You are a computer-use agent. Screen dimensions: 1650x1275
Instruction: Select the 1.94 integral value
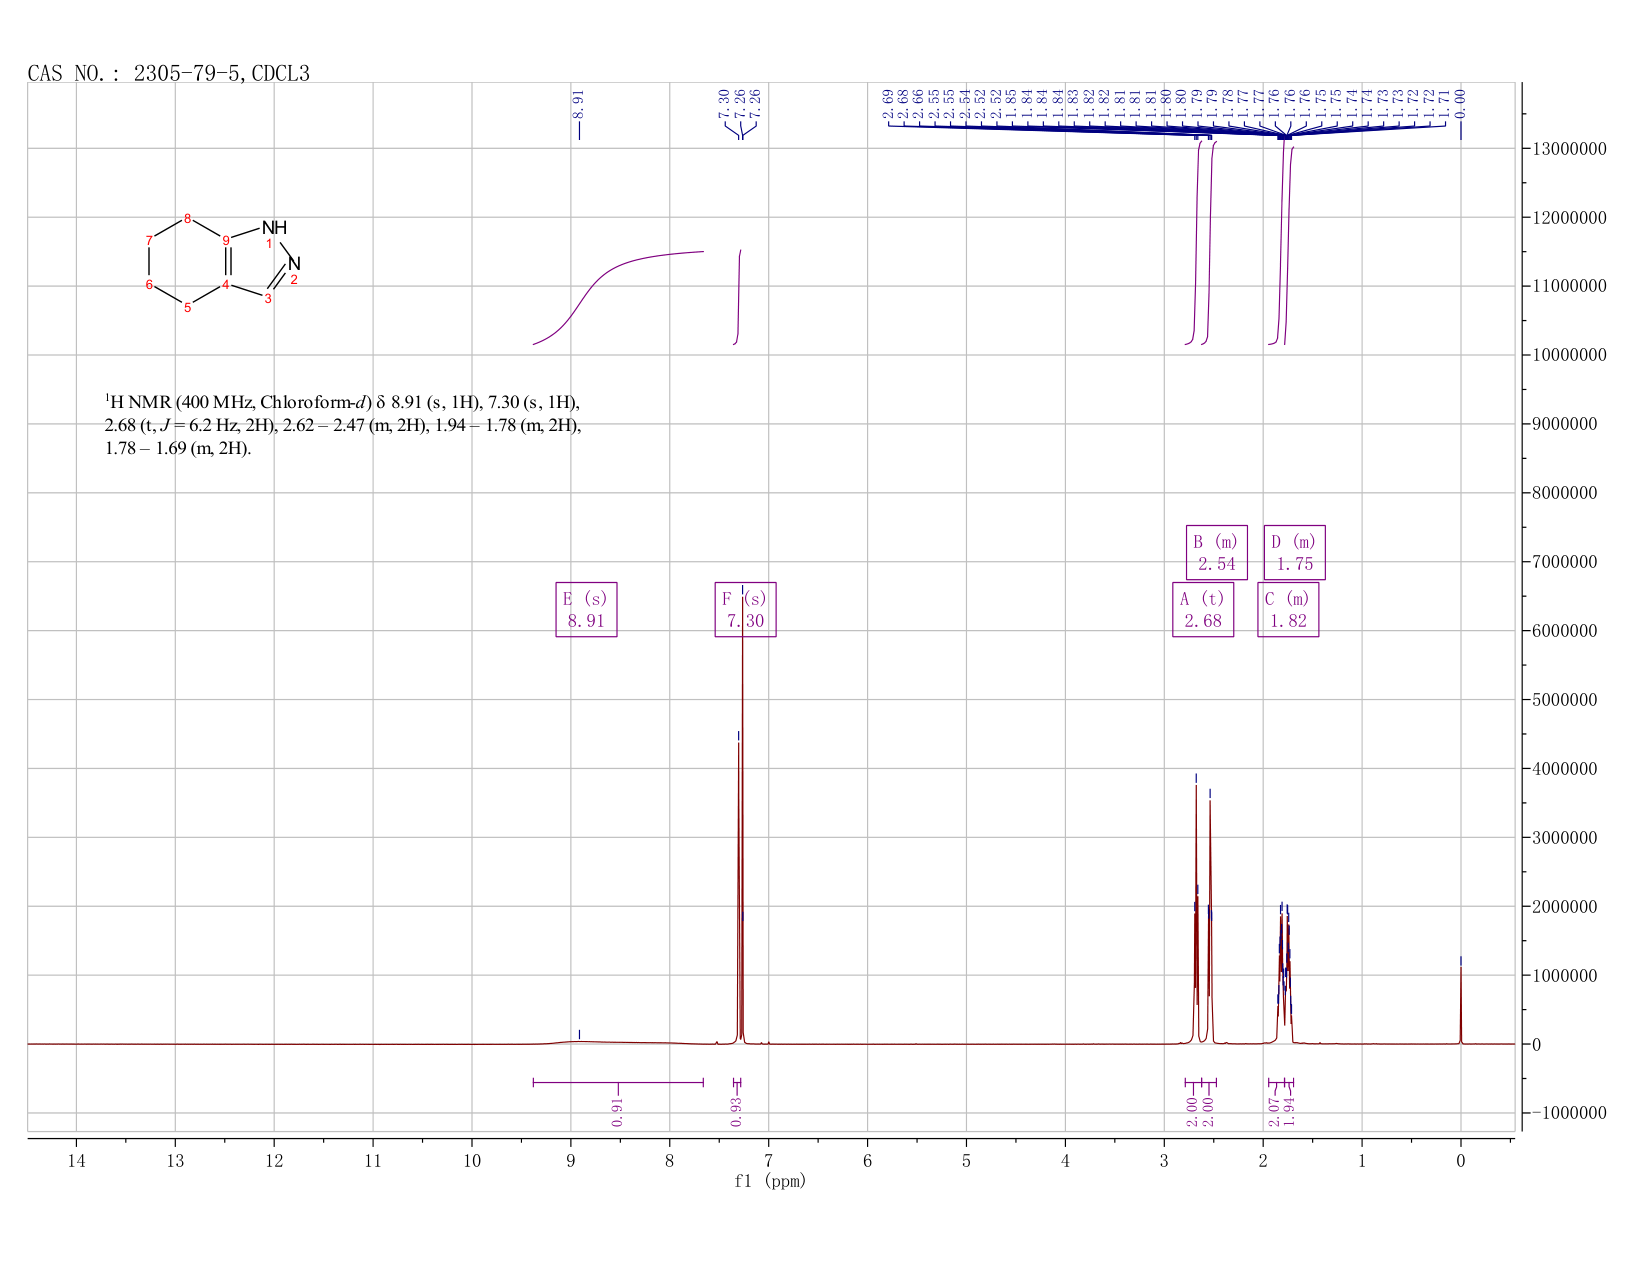[1289, 1111]
